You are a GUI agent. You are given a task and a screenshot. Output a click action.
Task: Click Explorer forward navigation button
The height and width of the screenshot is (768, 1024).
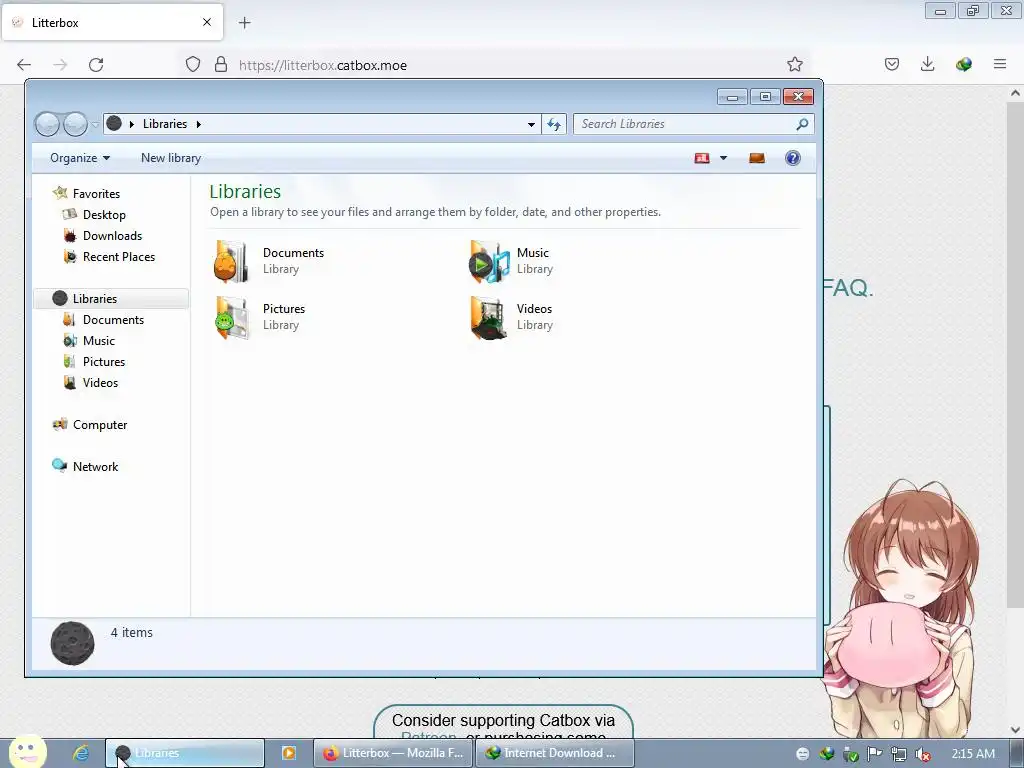coord(75,124)
